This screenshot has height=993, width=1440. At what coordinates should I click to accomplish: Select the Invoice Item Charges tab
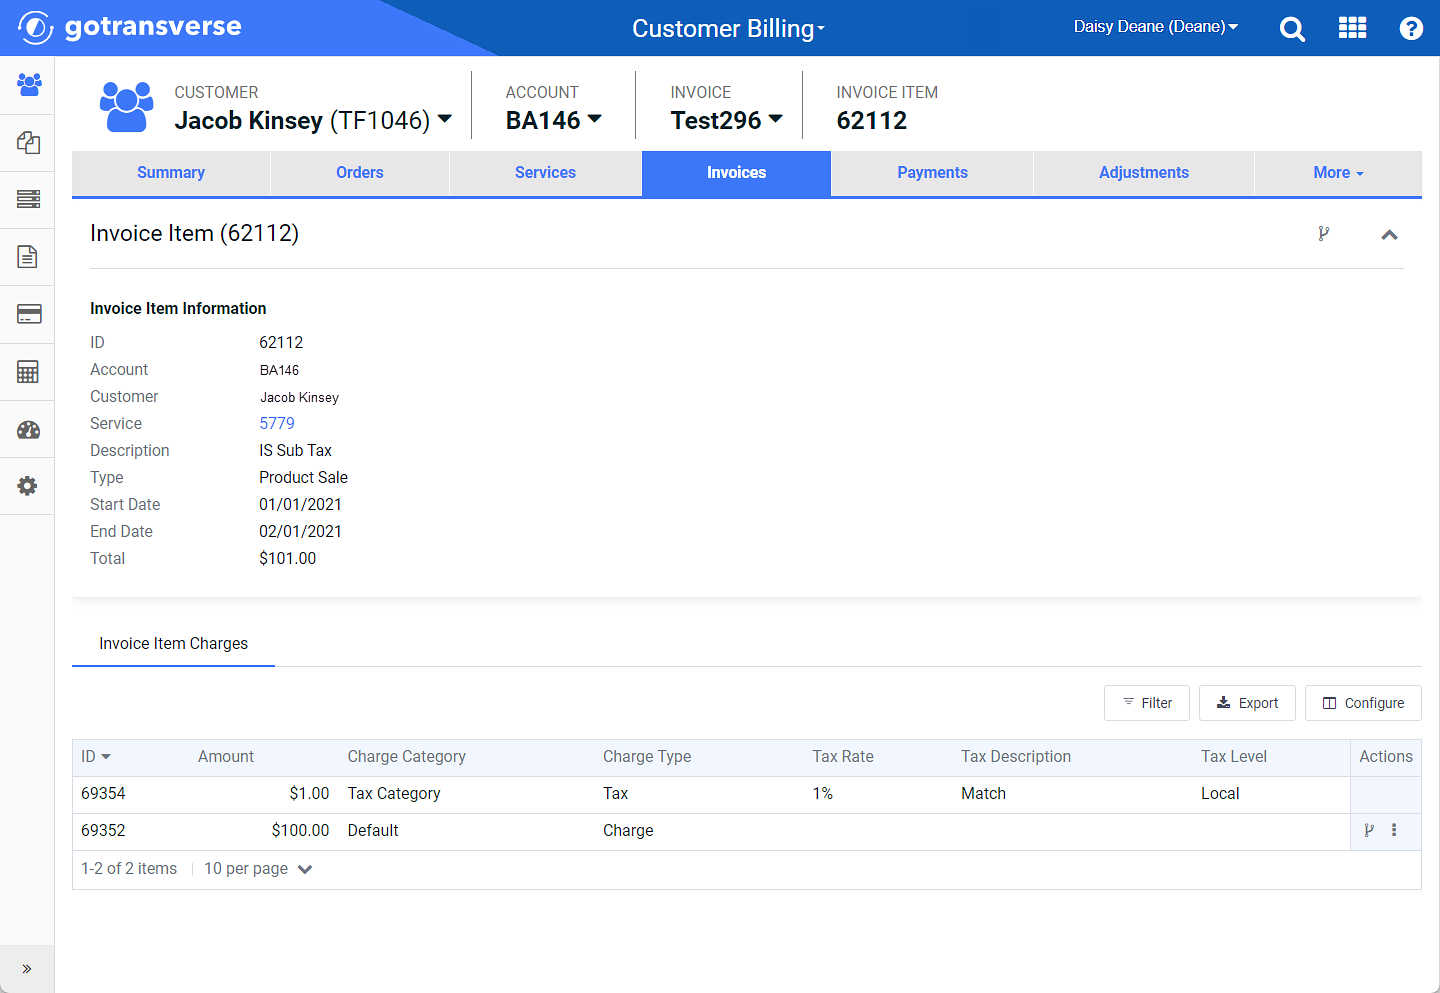click(173, 644)
